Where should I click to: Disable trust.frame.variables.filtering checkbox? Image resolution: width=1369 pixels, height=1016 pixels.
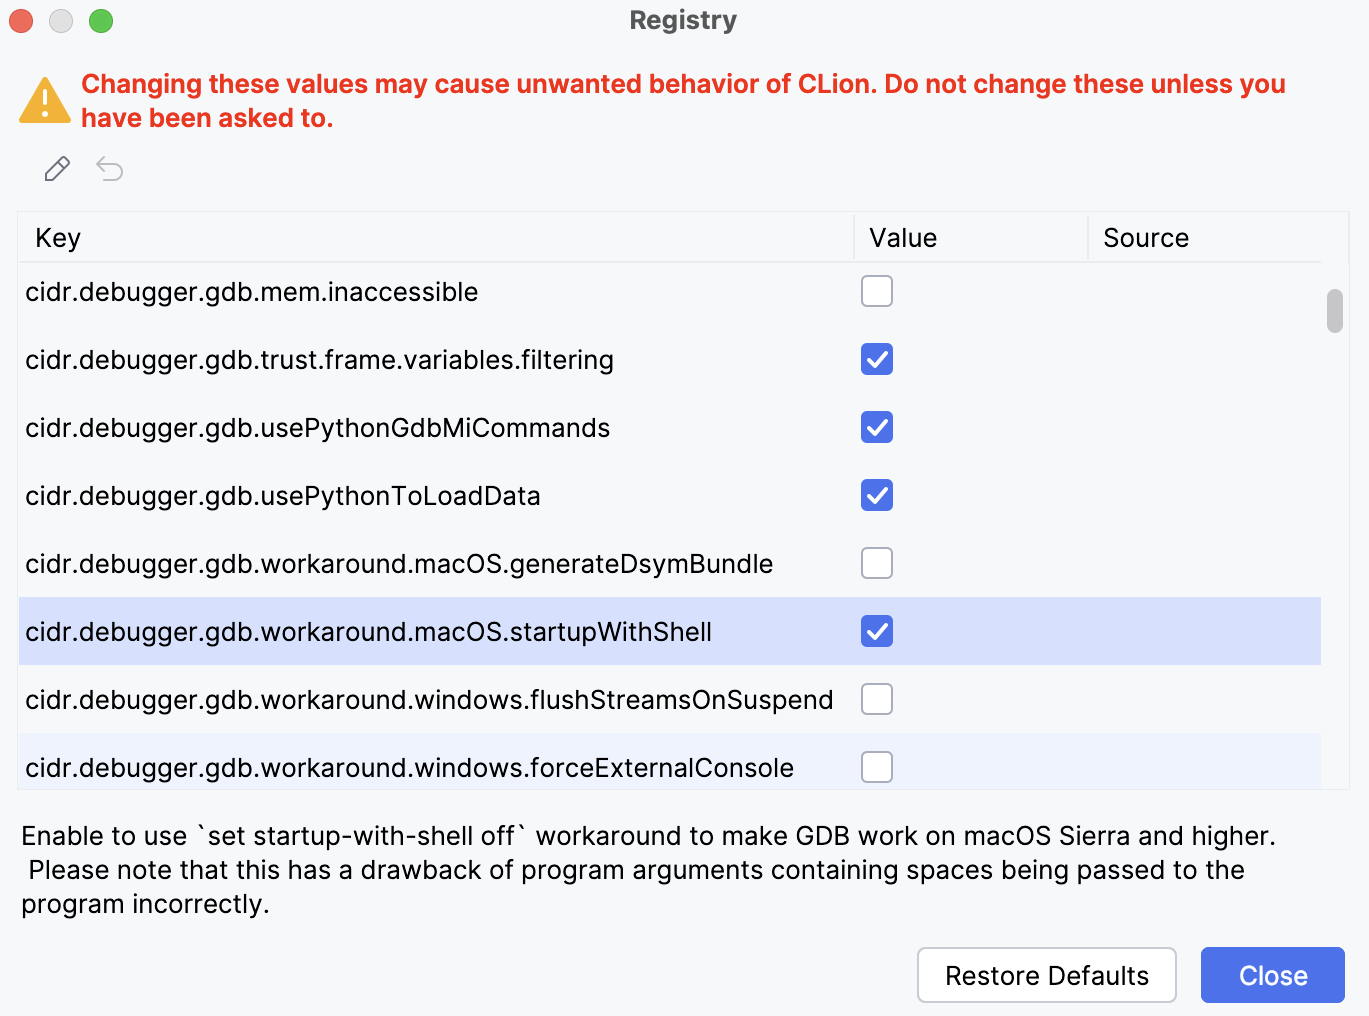876,359
